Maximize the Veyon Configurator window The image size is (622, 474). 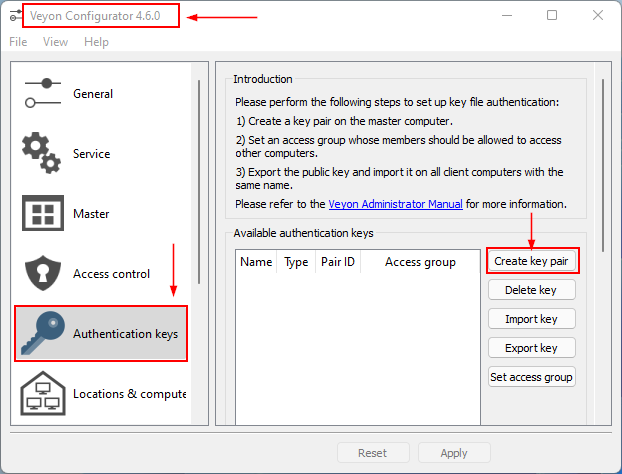pyautogui.click(x=552, y=15)
